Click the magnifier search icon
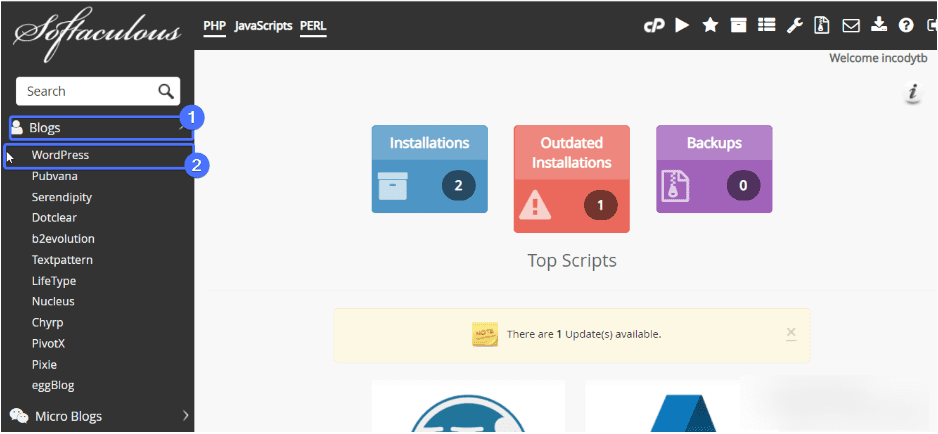The width and height of the screenshot is (938, 434). pos(166,91)
